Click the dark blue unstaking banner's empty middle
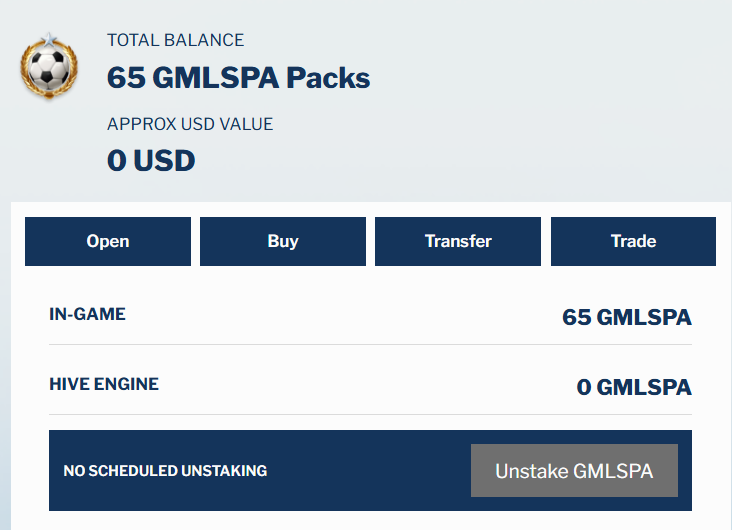Image resolution: width=732 pixels, height=530 pixels. pyautogui.click(x=370, y=471)
